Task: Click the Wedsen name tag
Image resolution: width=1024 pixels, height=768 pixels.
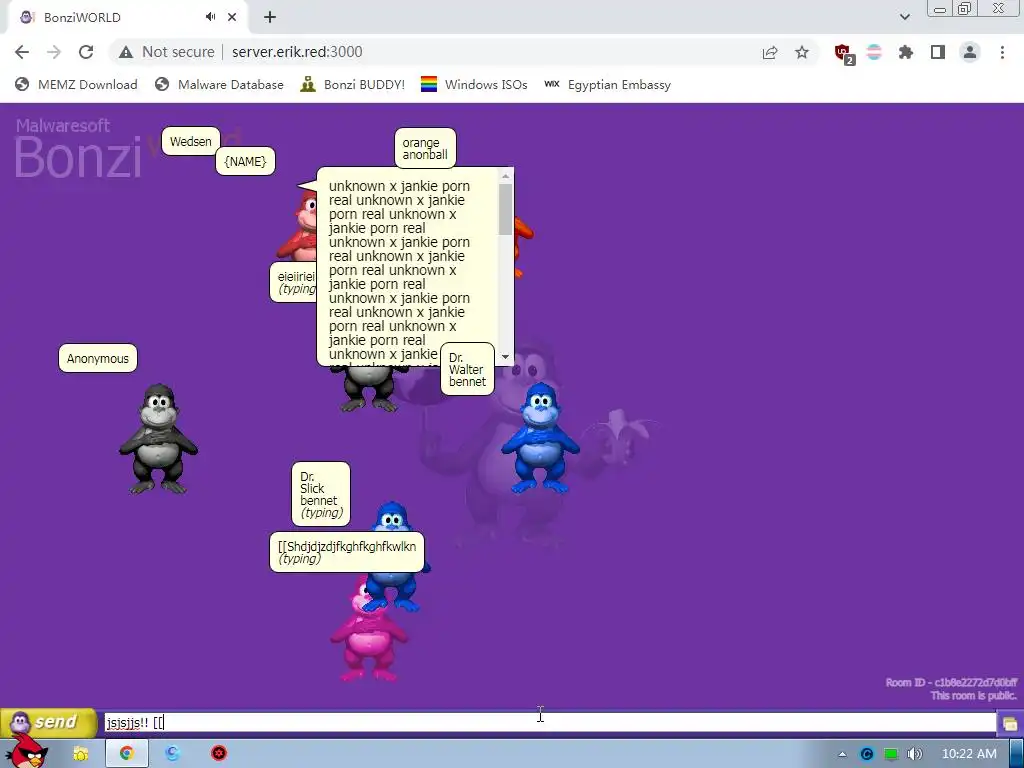Action: click(191, 141)
